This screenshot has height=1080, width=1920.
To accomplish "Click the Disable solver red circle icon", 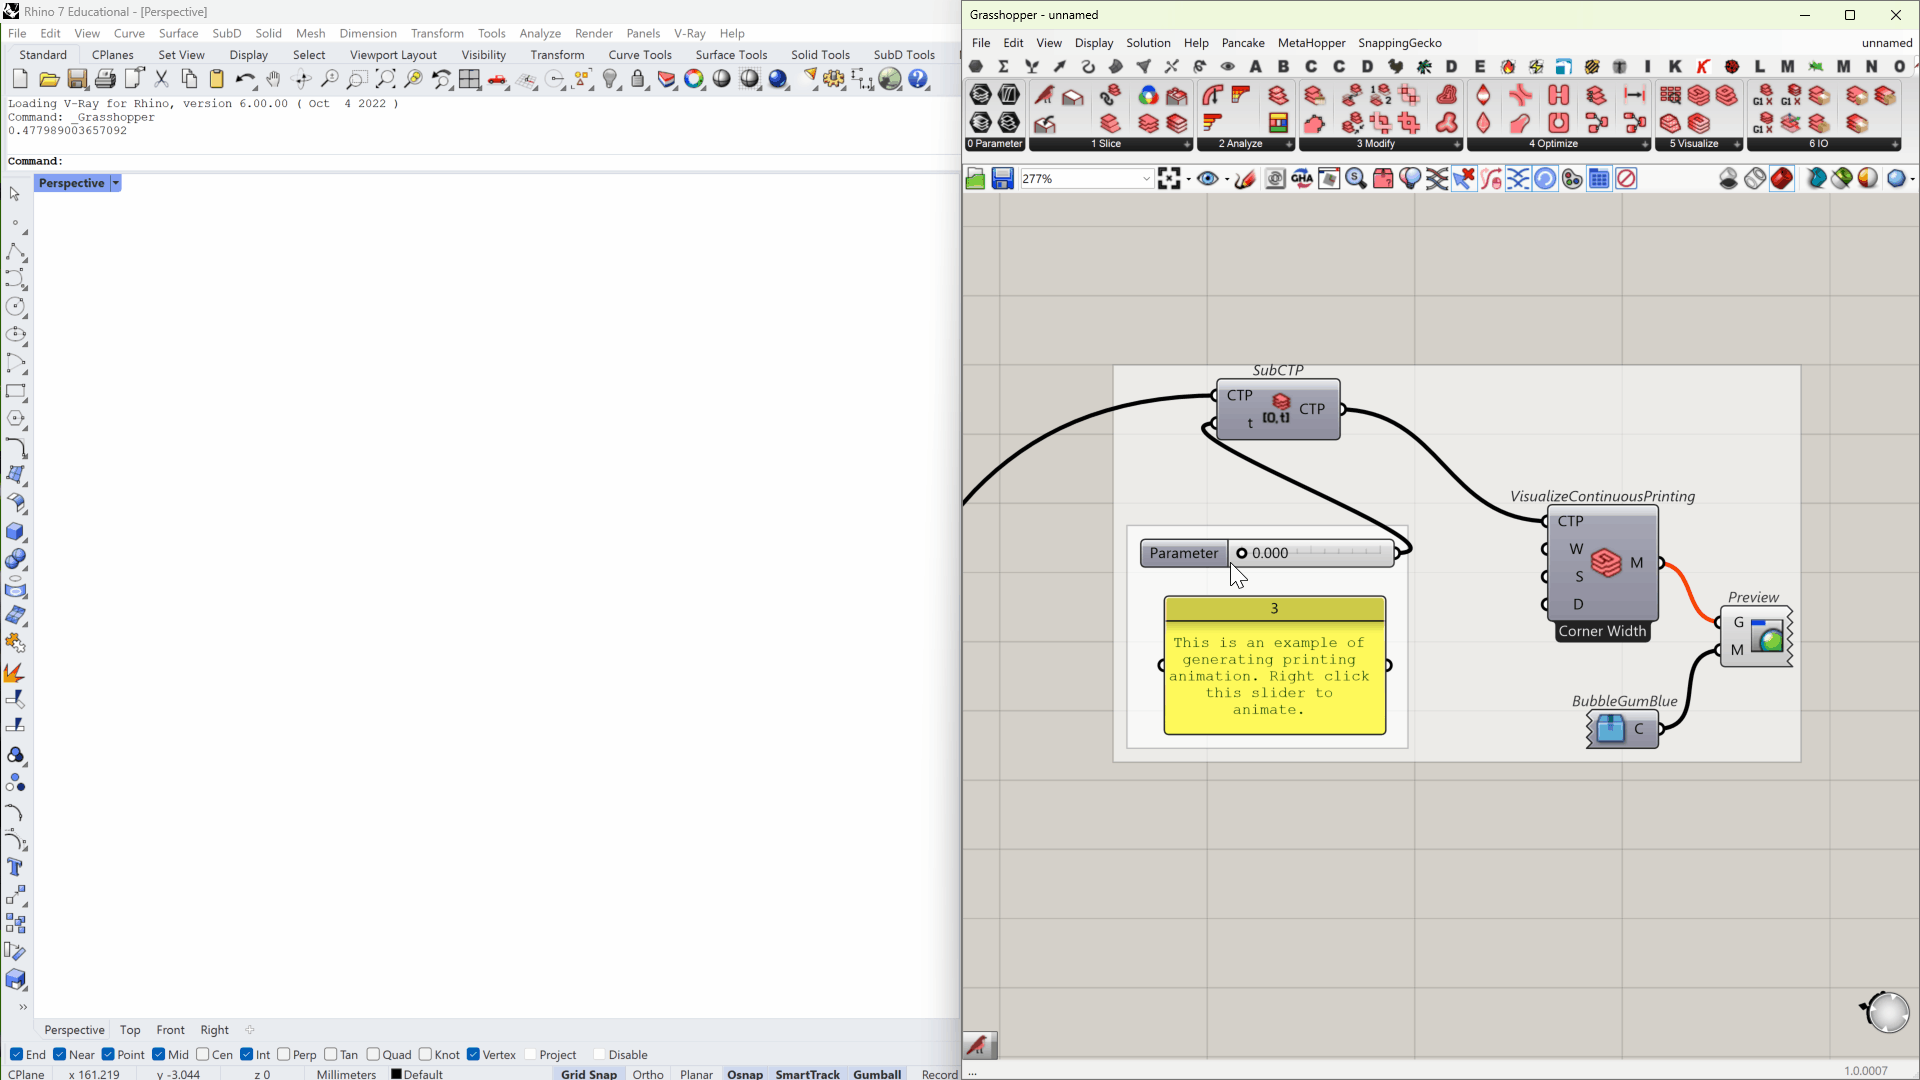I will pyautogui.click(x=1627, y=179).
